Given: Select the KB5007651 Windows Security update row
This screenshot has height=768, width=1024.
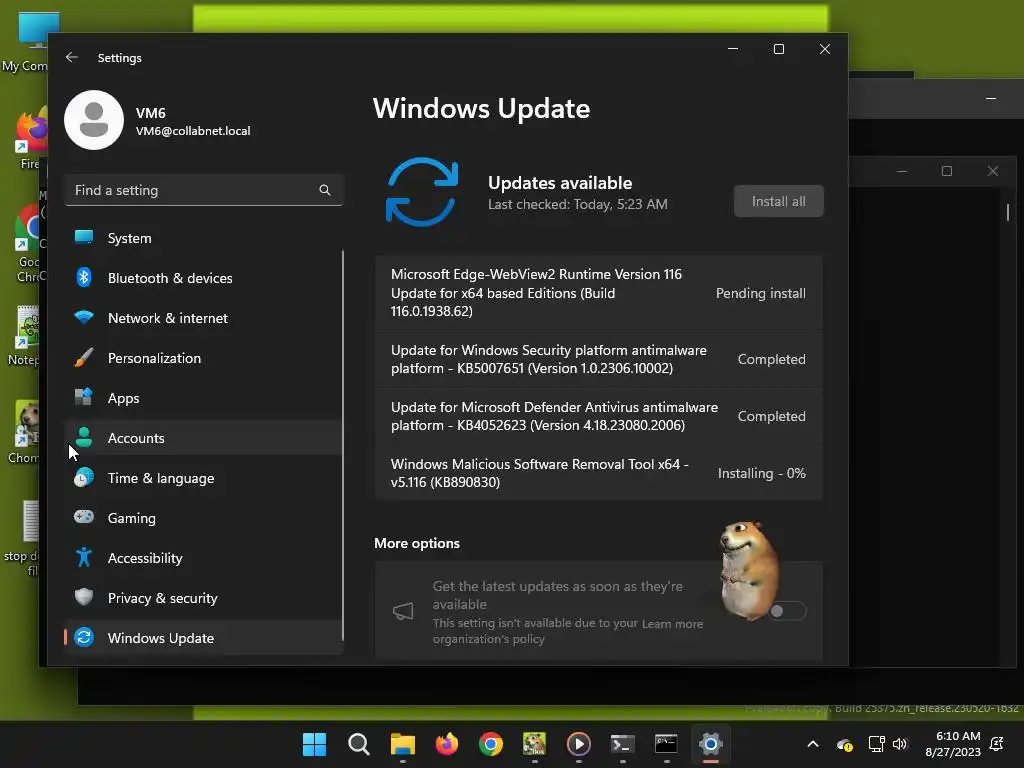Looking at the screenshot, I should (599, 359).
